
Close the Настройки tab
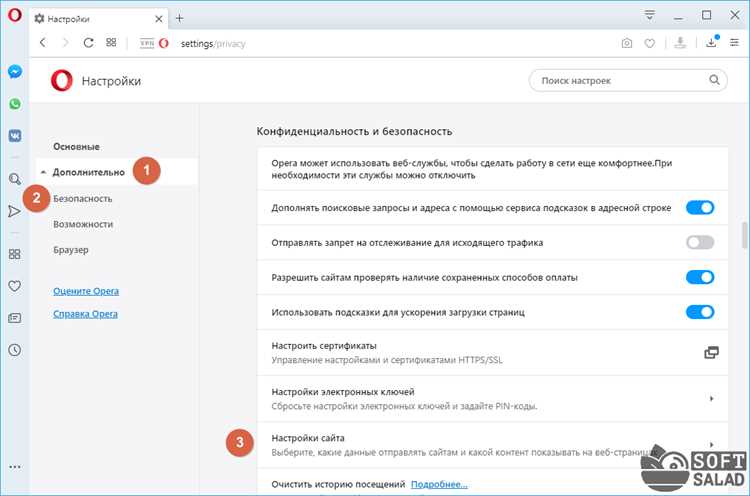pos(159,19)
